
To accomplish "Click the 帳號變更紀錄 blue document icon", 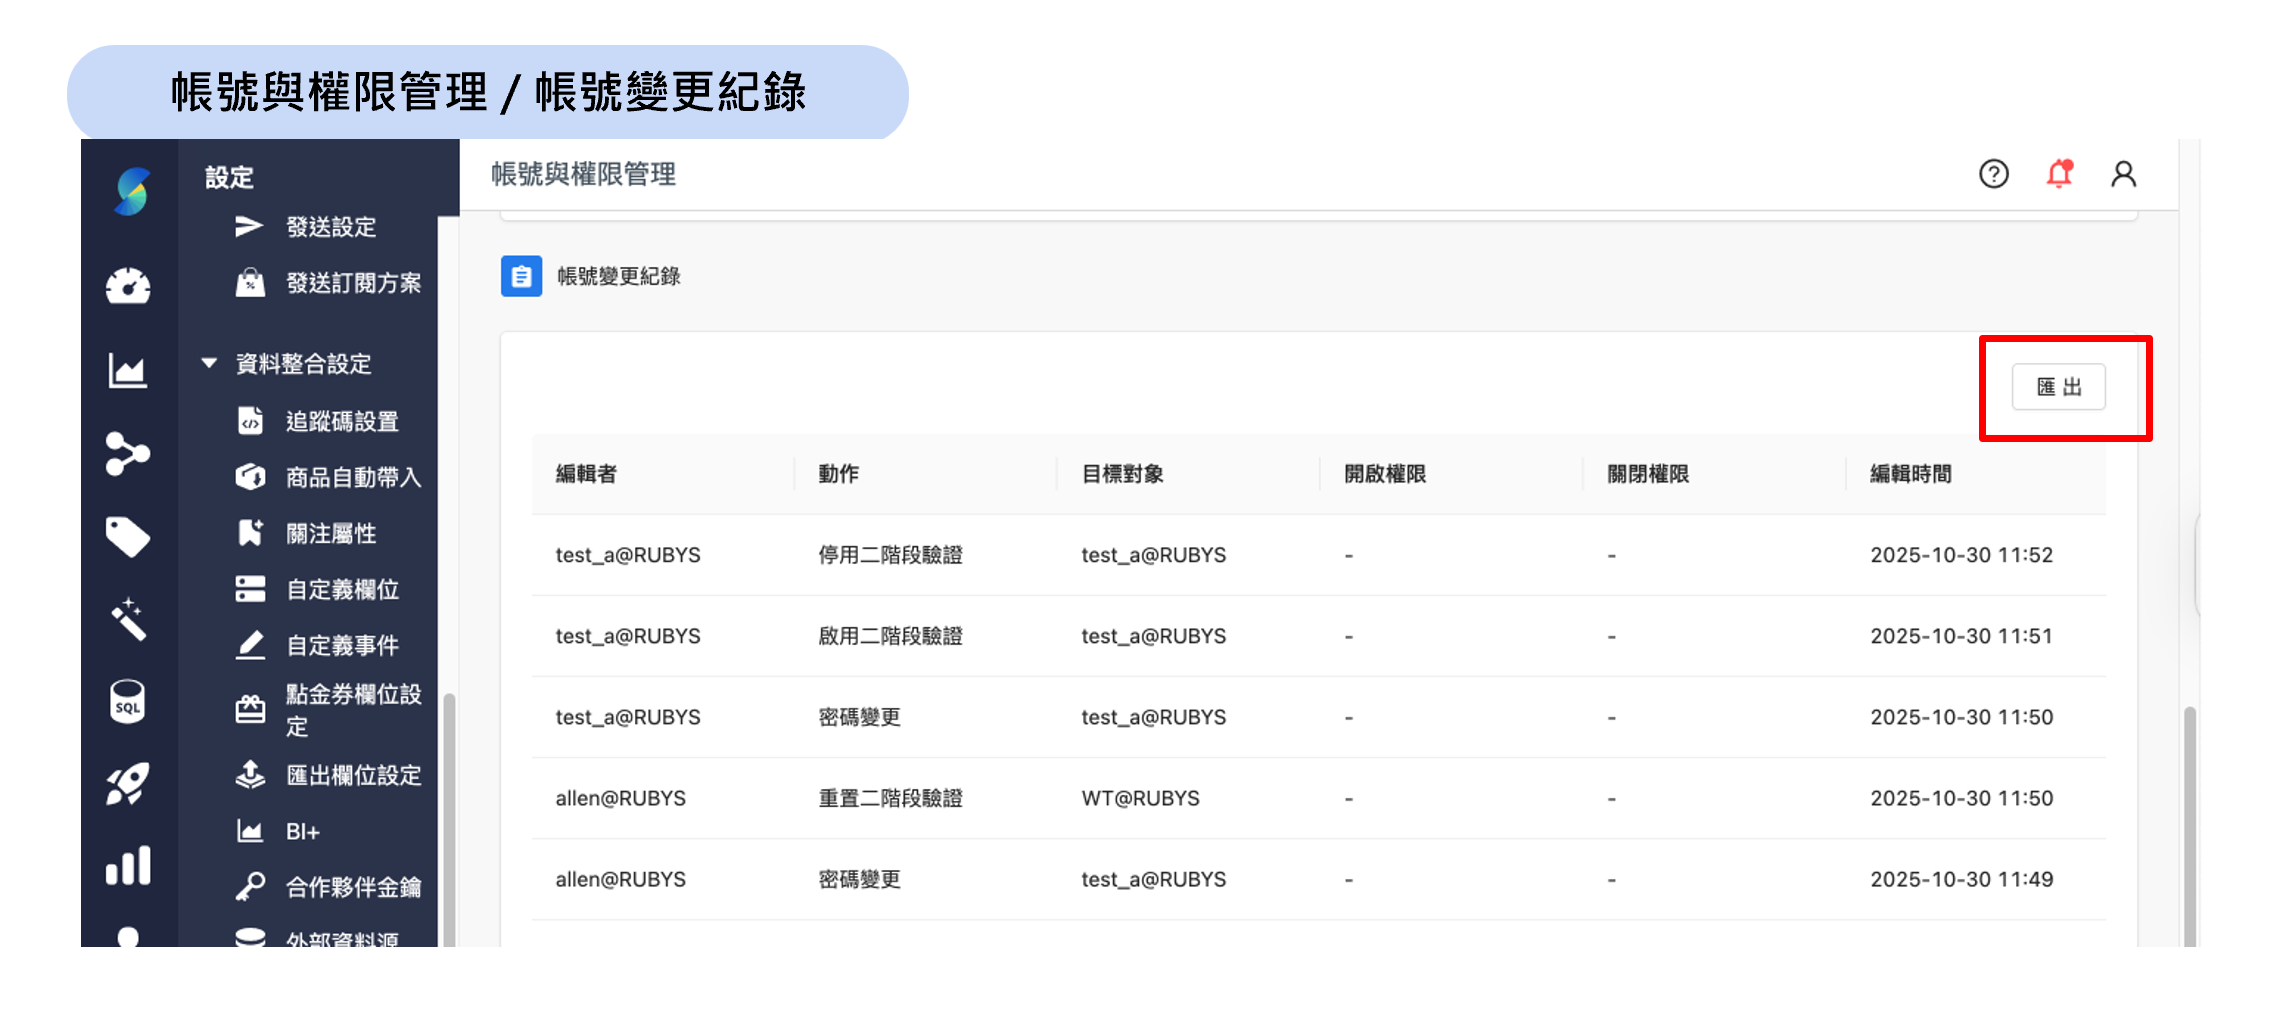I will click(520, 277).
